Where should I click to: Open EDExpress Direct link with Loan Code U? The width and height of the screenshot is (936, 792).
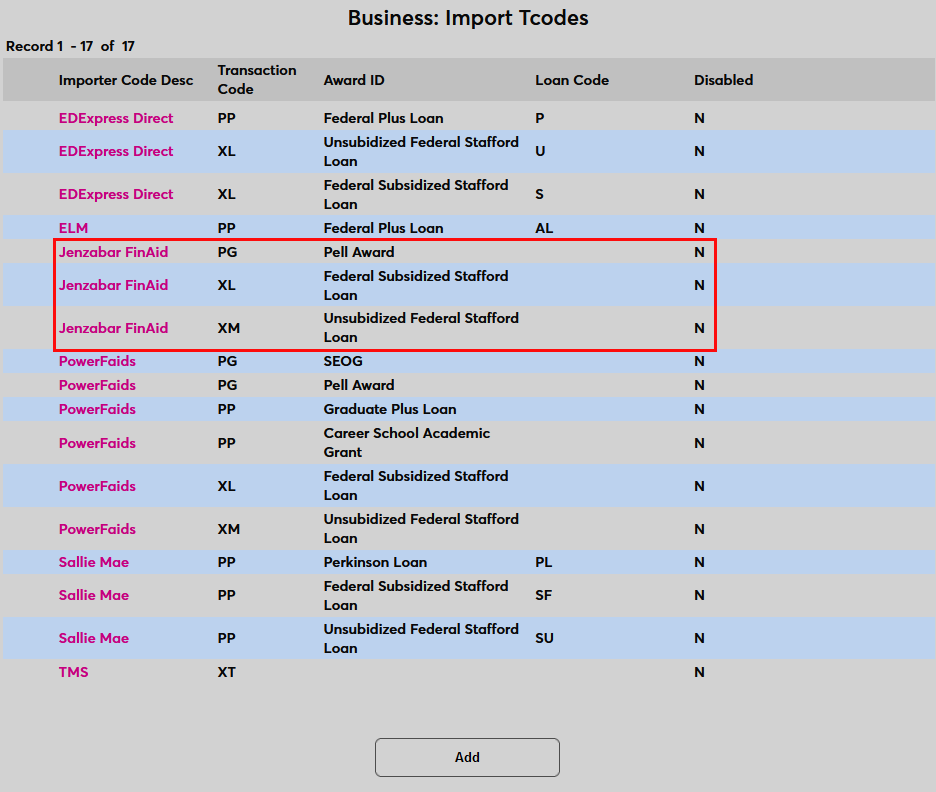click(116, 151)
